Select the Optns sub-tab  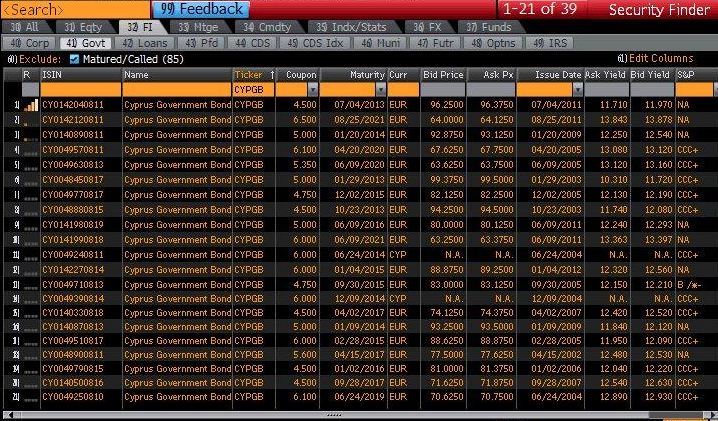pyautogui.click(x=494, y=43)
